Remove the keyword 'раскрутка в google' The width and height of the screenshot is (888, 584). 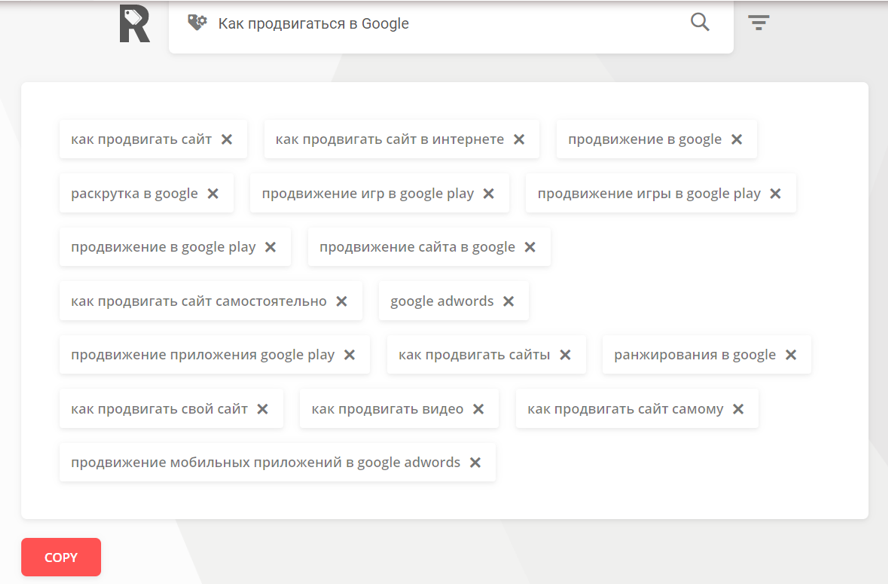[x=213, y=193]
